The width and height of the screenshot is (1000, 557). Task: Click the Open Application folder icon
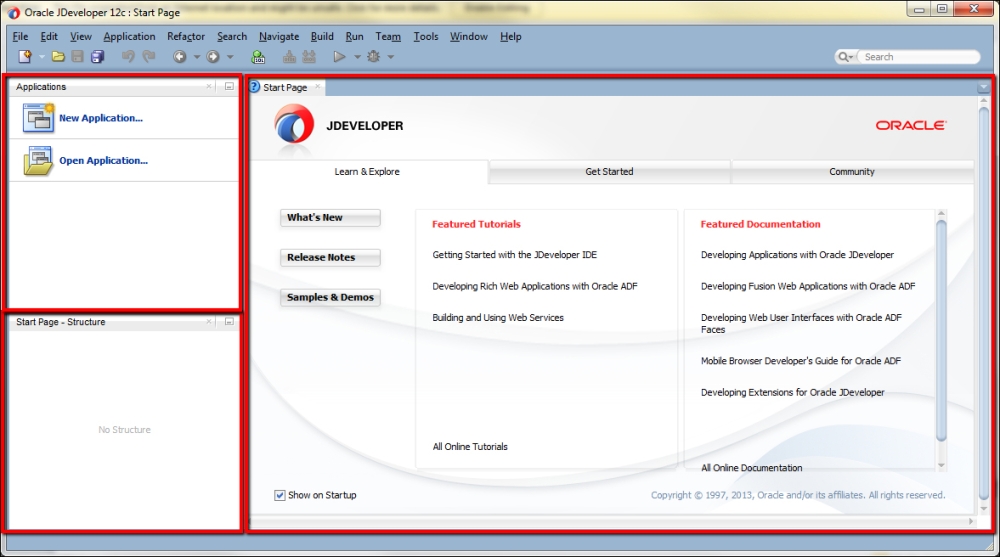point(38,161)
